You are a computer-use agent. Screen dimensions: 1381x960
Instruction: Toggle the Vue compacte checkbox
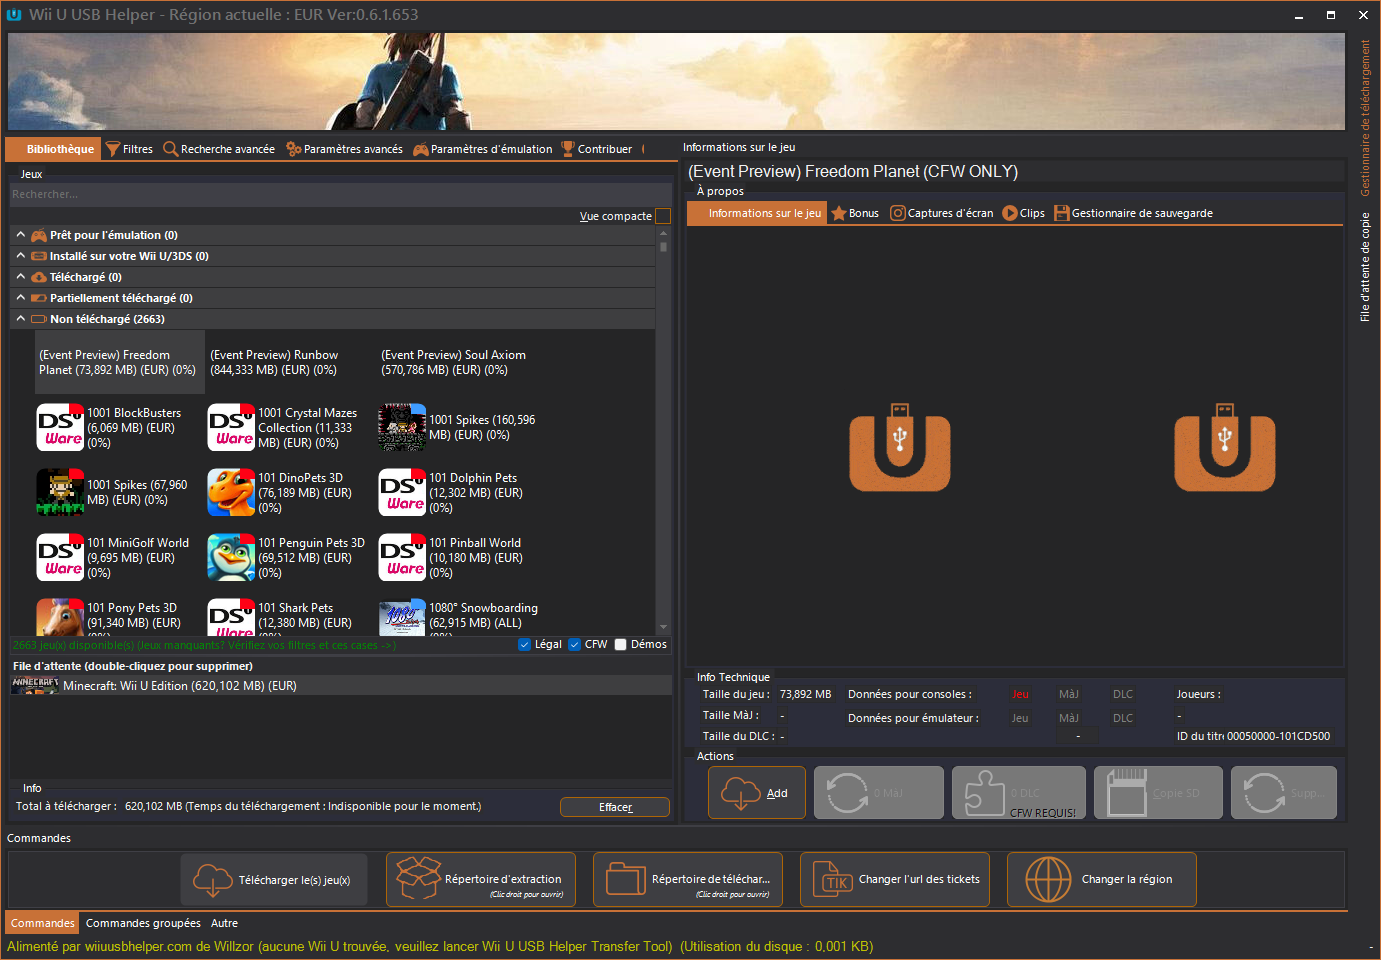[663, 216]
